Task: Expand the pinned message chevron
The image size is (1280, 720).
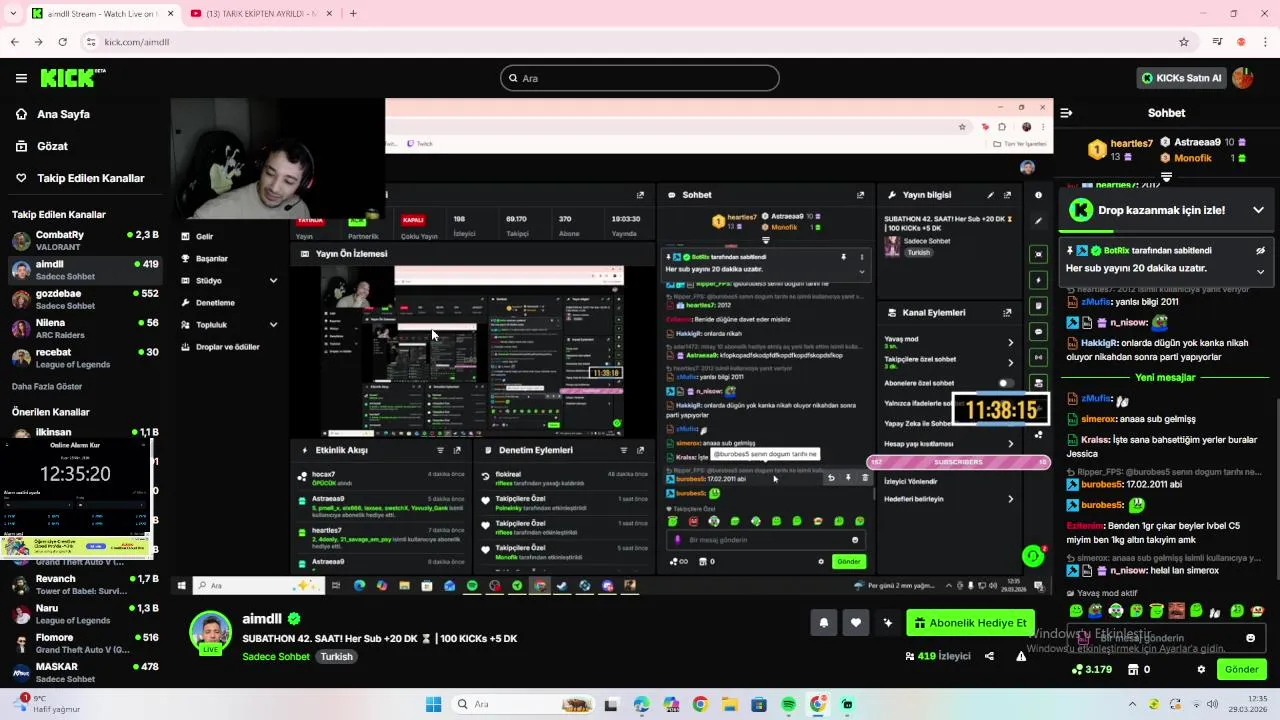Action: (x=1260, y=271)
